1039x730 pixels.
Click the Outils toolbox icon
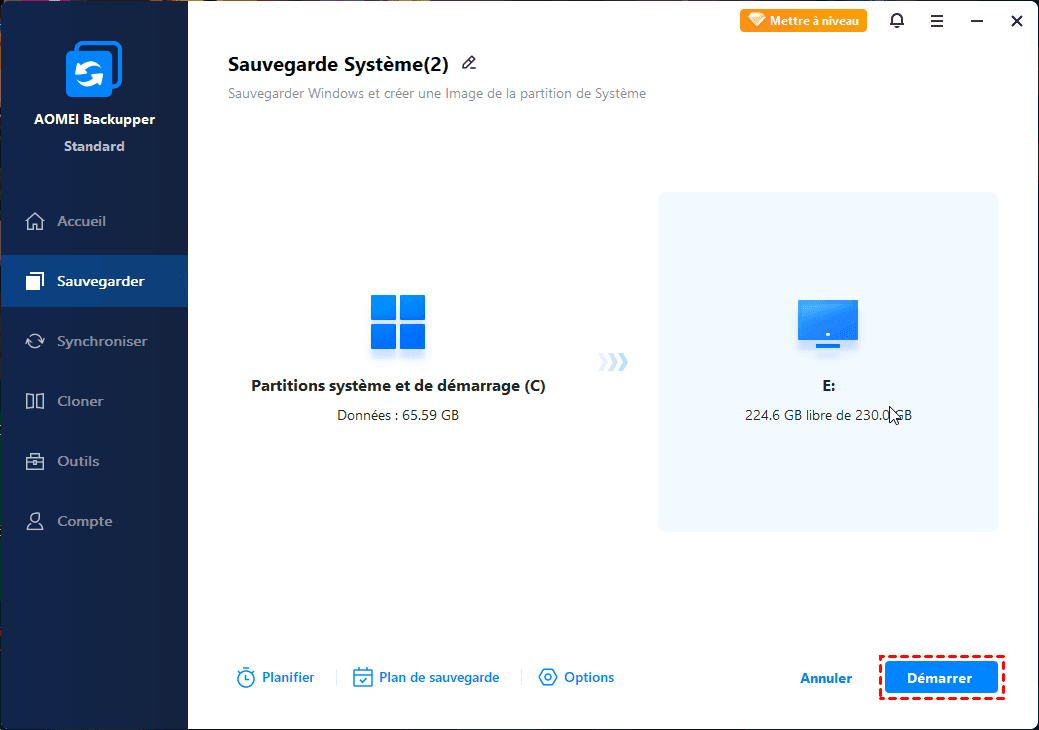[35, 461]
